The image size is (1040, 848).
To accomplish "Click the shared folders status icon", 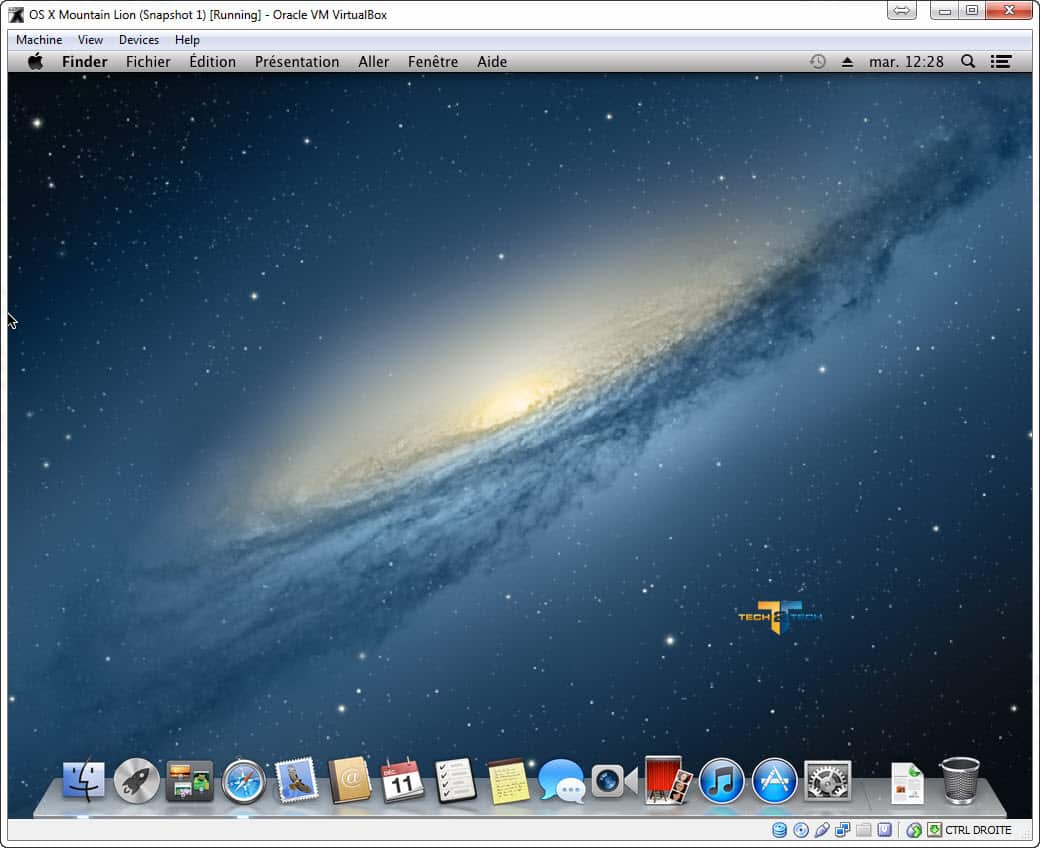I will point(864,829).
